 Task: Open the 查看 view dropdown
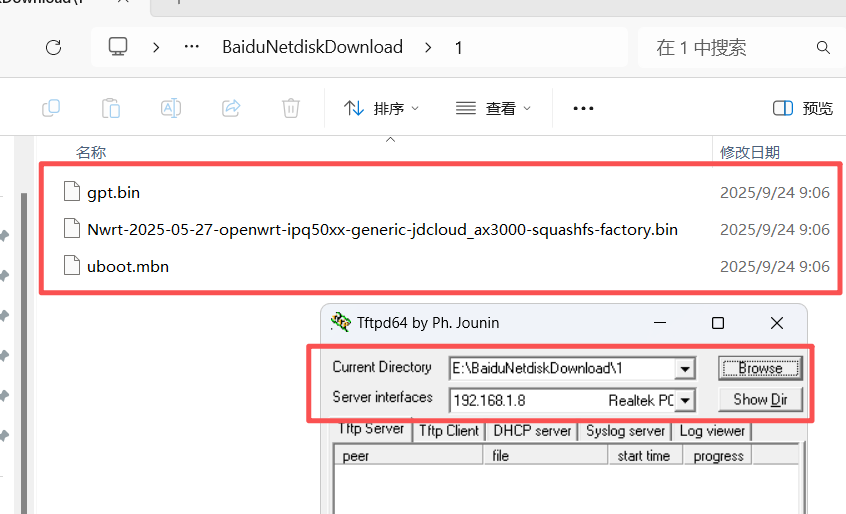(x=493, y=108)
